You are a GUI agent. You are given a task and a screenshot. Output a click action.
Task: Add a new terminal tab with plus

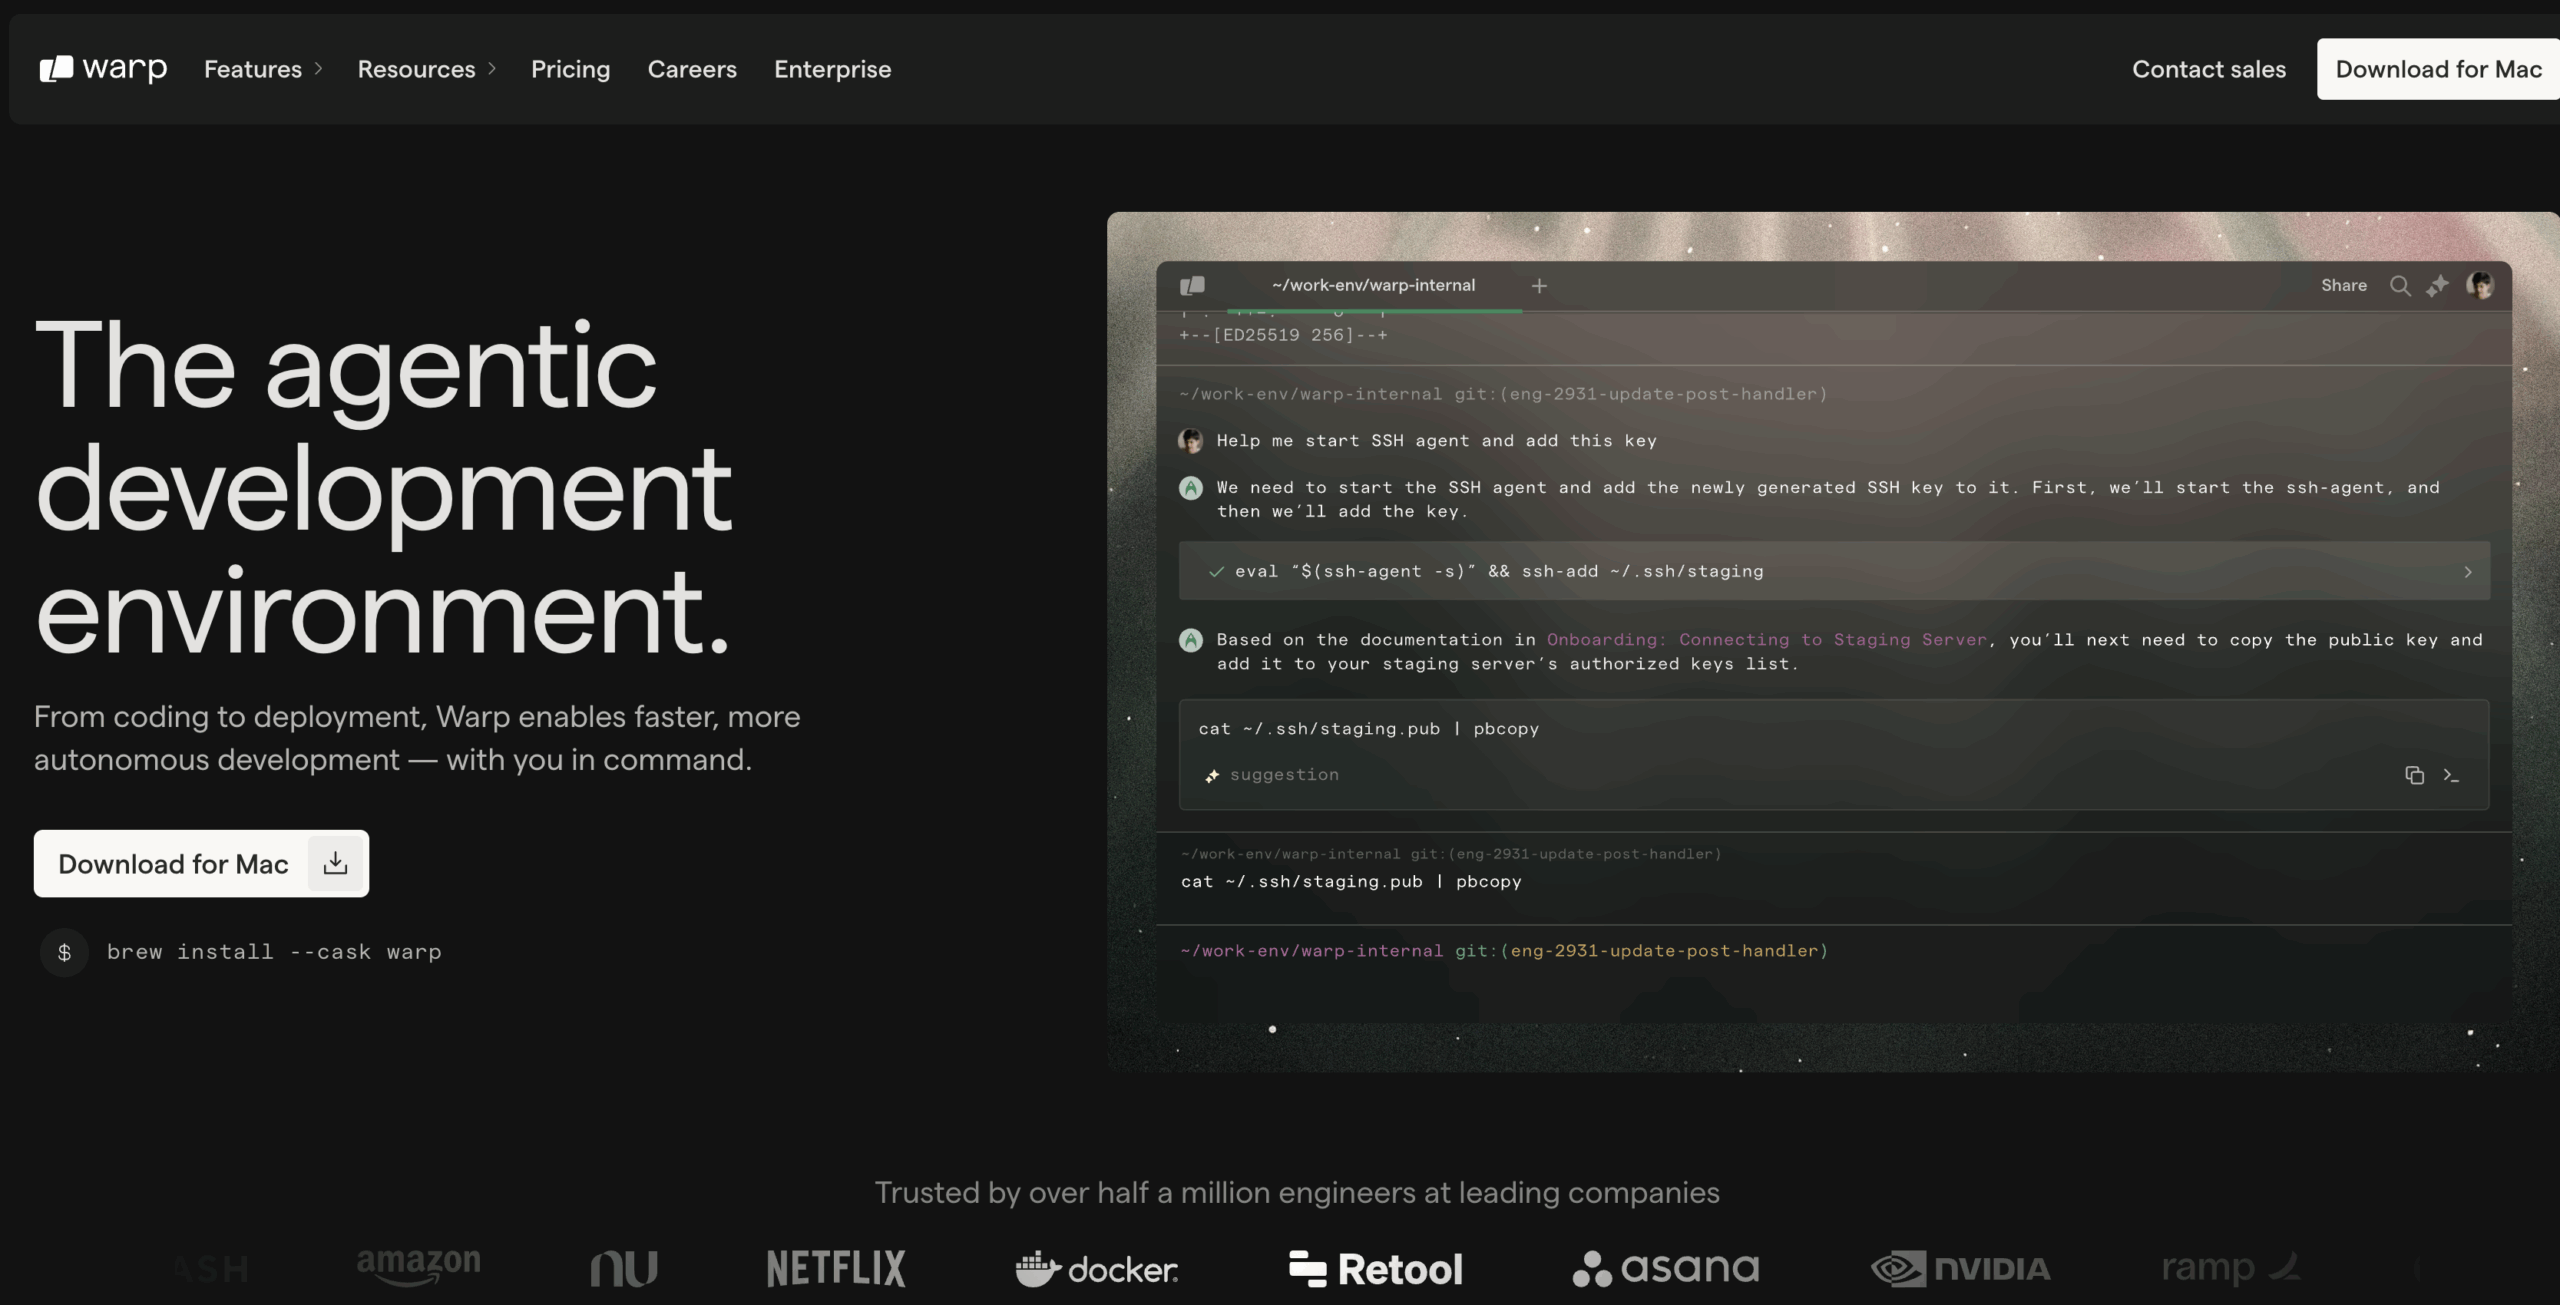[x=1539, y=286]
